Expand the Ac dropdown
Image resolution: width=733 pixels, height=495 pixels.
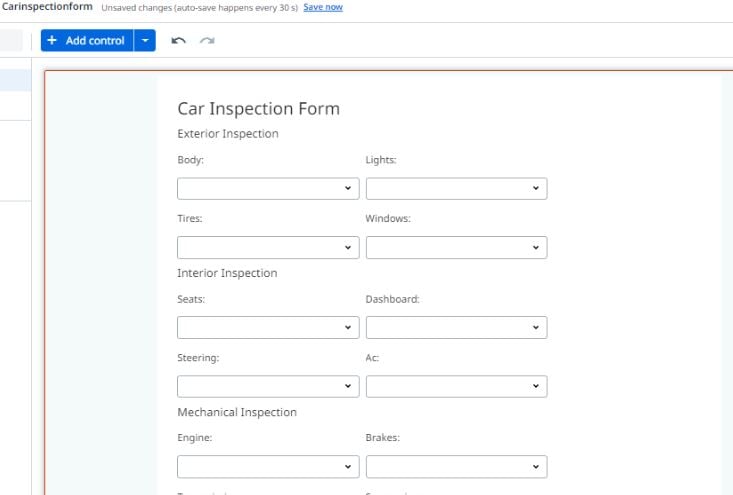[x=456, y=386]
